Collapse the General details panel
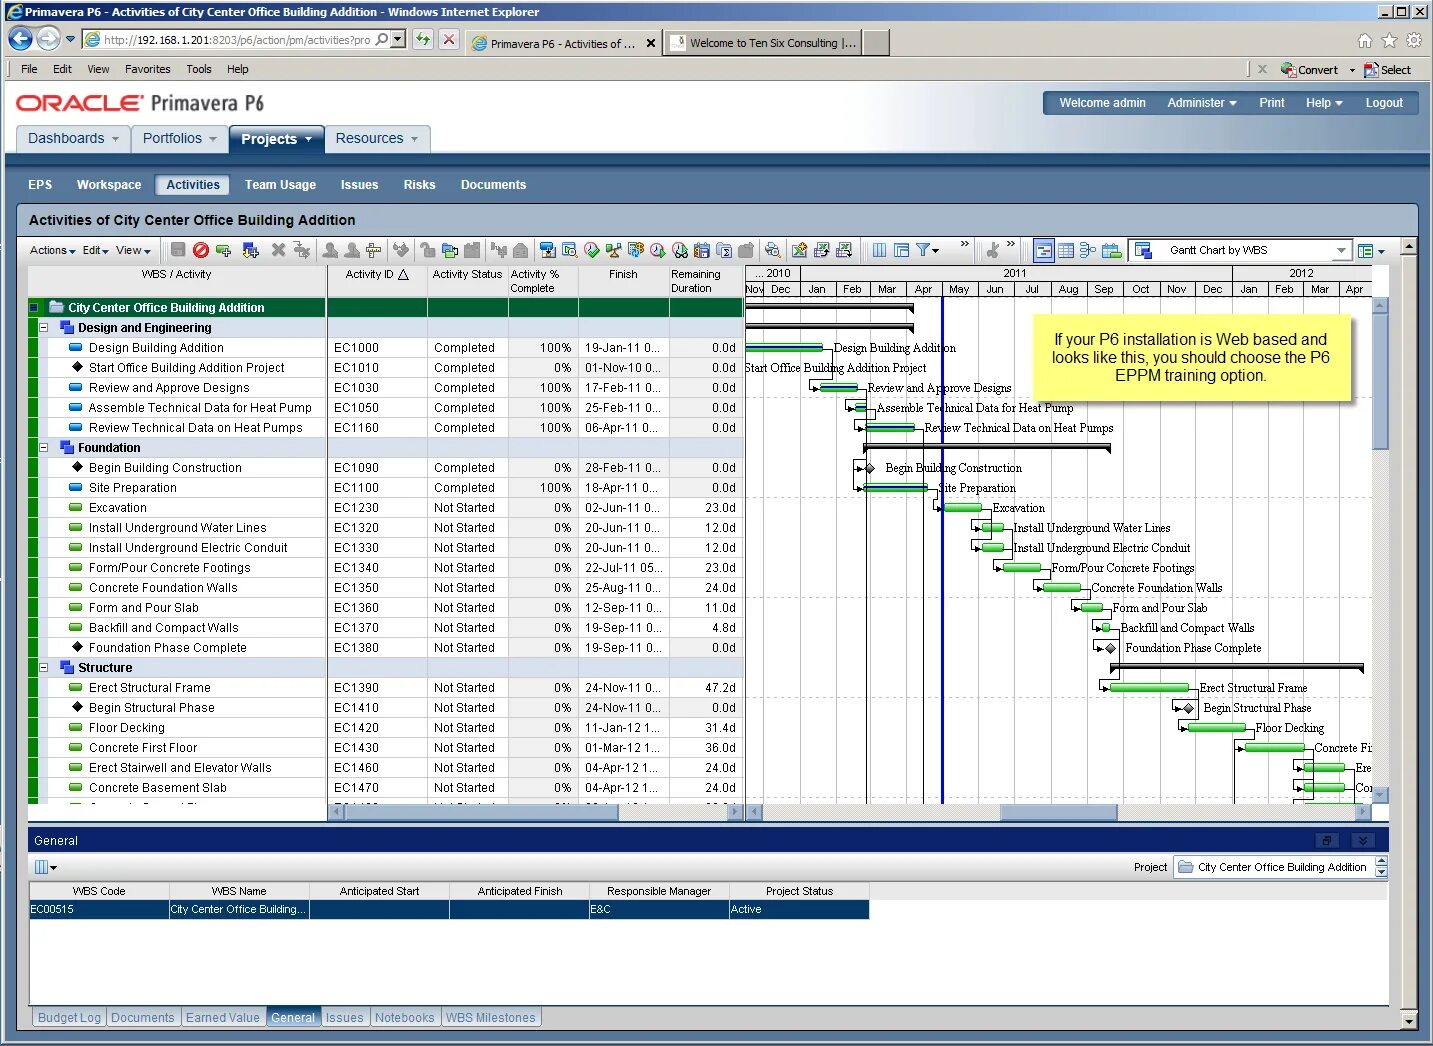 (x=1362, y=841)
